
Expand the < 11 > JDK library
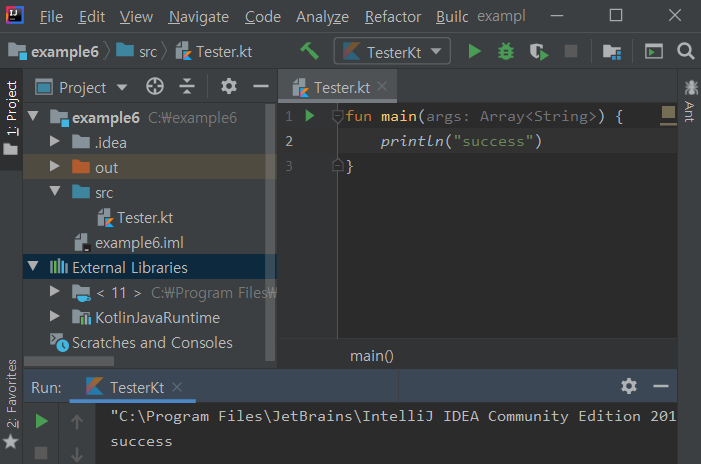point(55,291)
